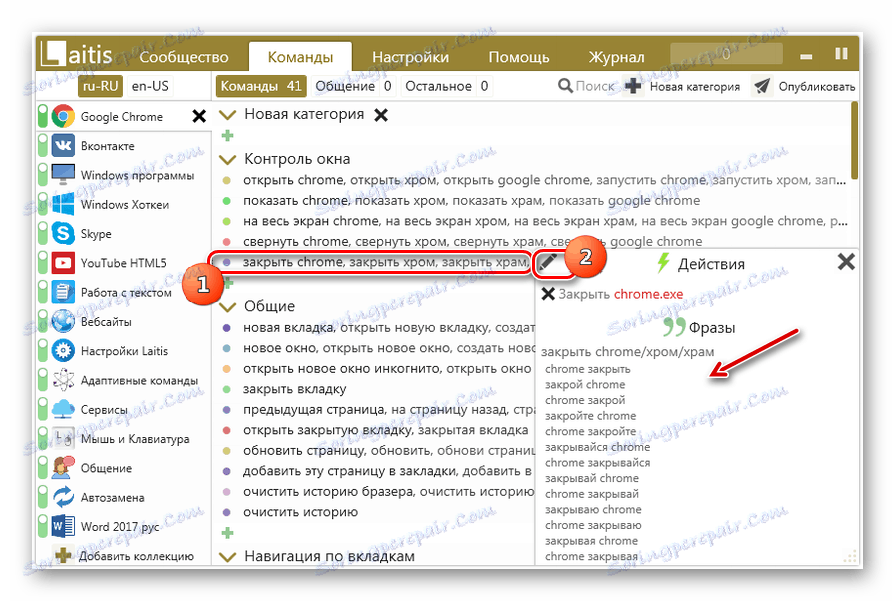Viewport: 895px width, 601px height.
Task: Click the Поиск magnifier icon
Action: [565, 86]
